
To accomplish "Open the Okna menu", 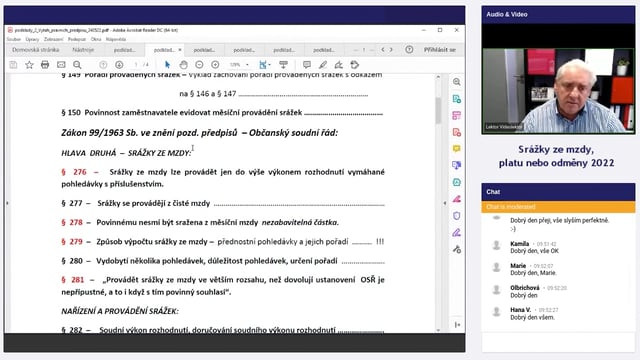I will coord(96,39).
